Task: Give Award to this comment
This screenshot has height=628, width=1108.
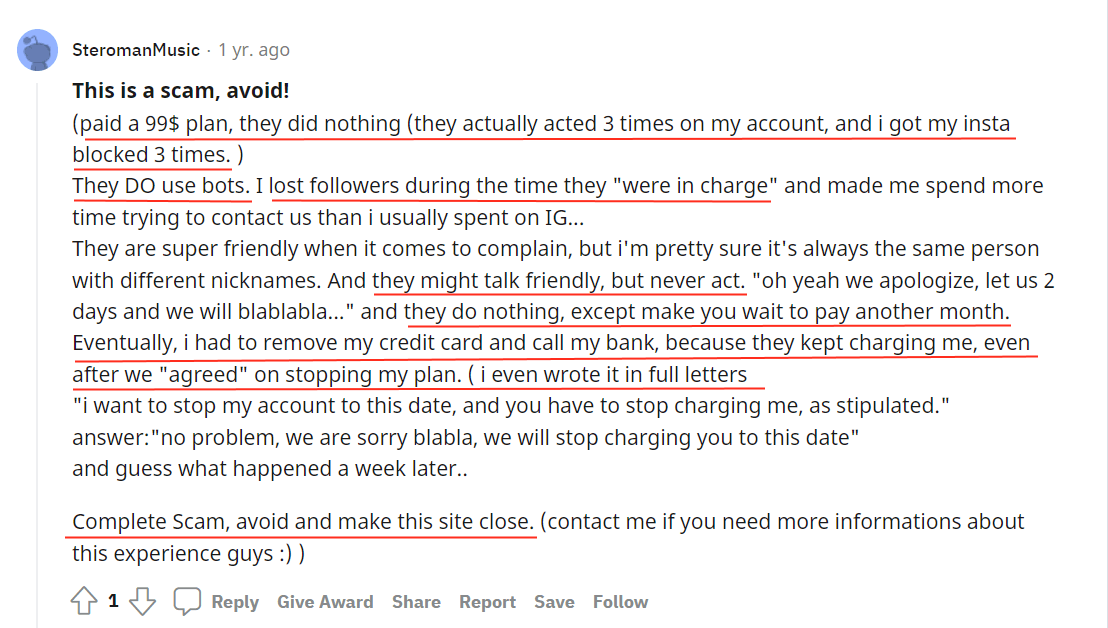Action: pos(325,602)
